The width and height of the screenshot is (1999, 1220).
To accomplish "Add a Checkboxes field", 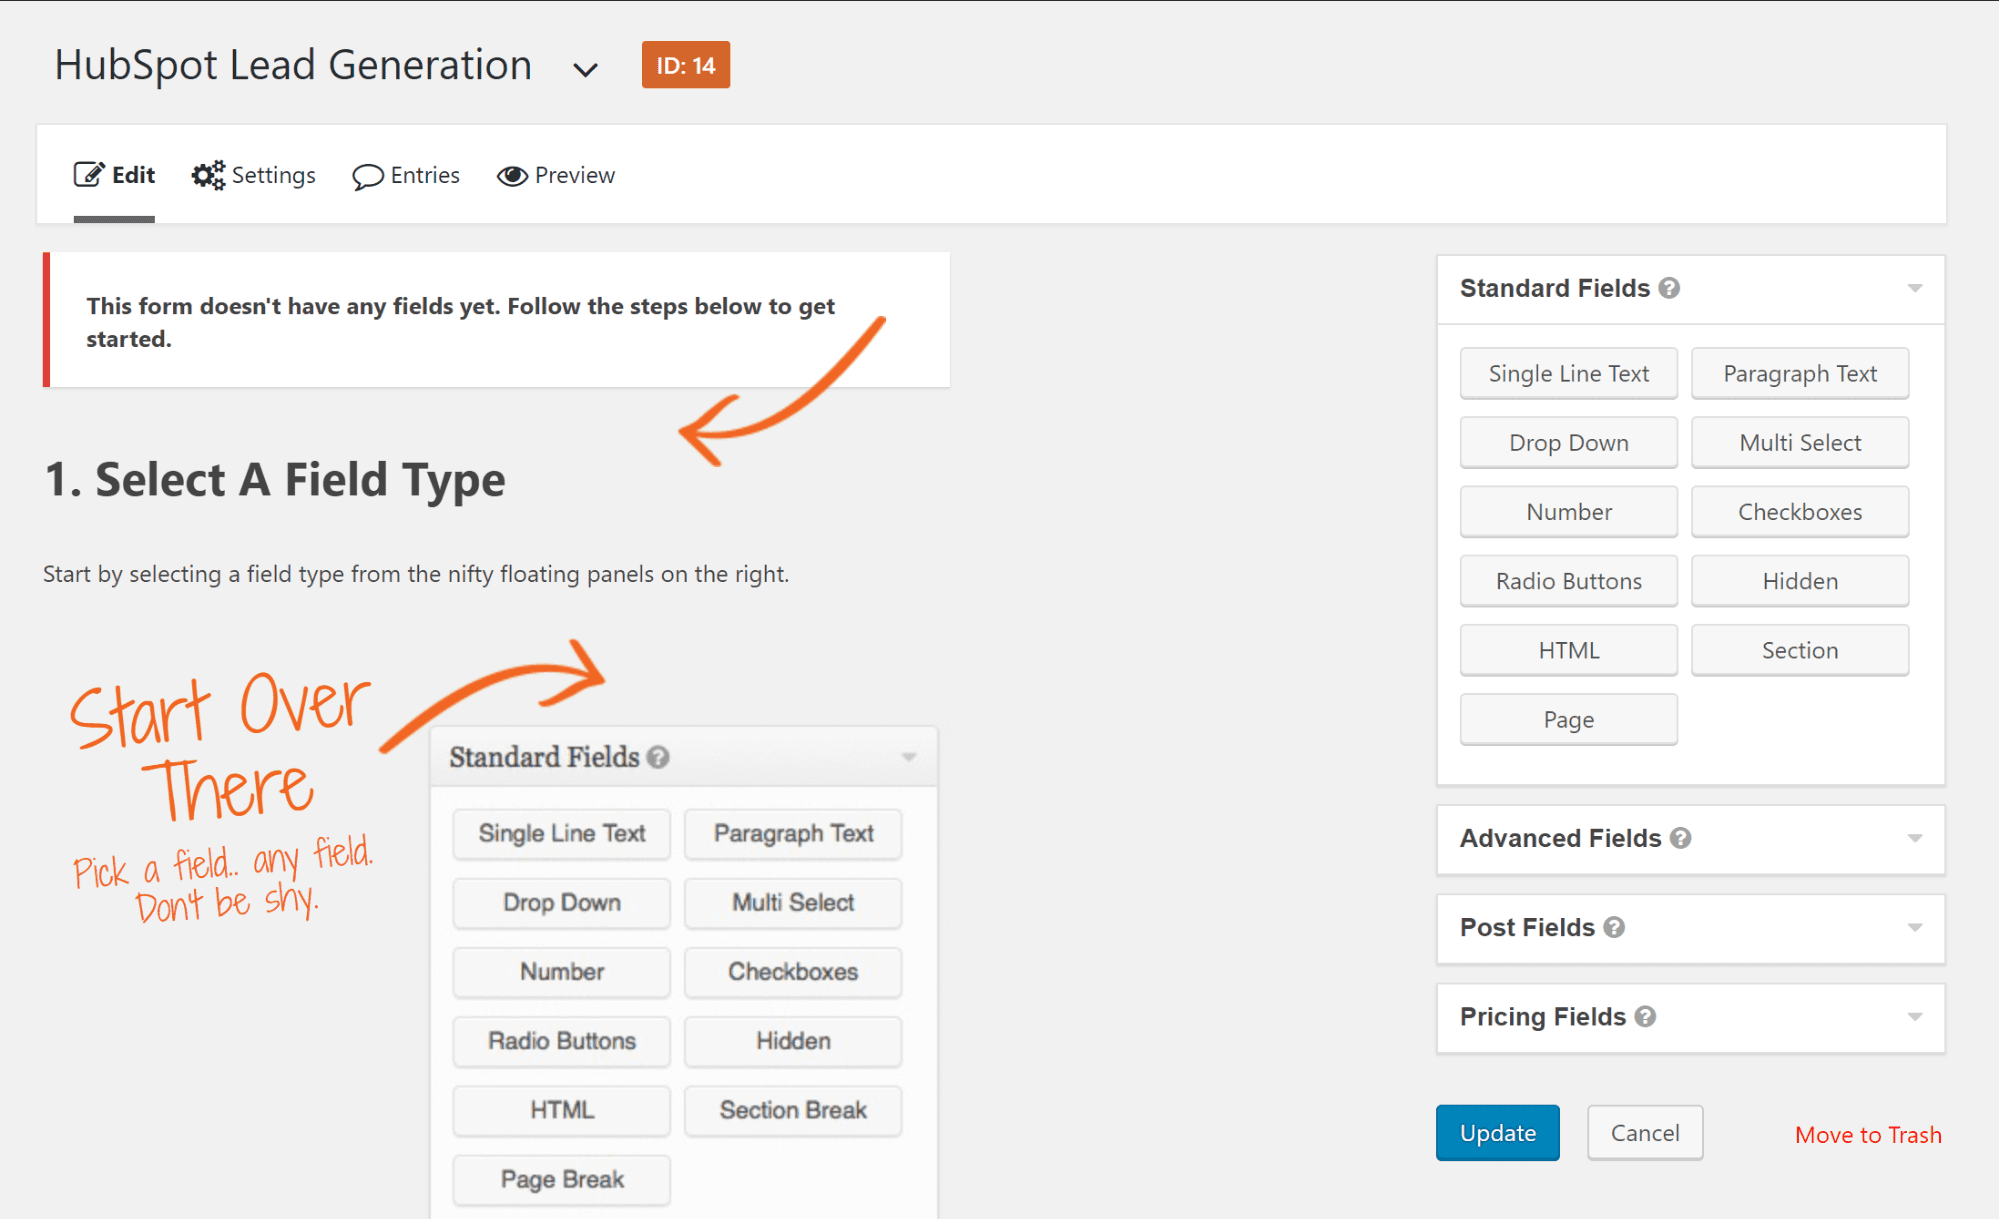I will pos(1799,511).
